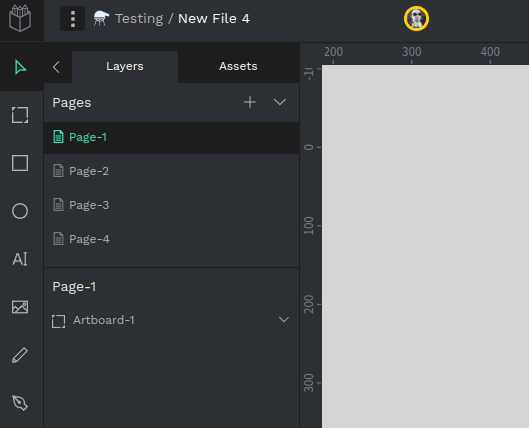Switch to the Assets tab
Screen dimensions: 529x428
238,66
